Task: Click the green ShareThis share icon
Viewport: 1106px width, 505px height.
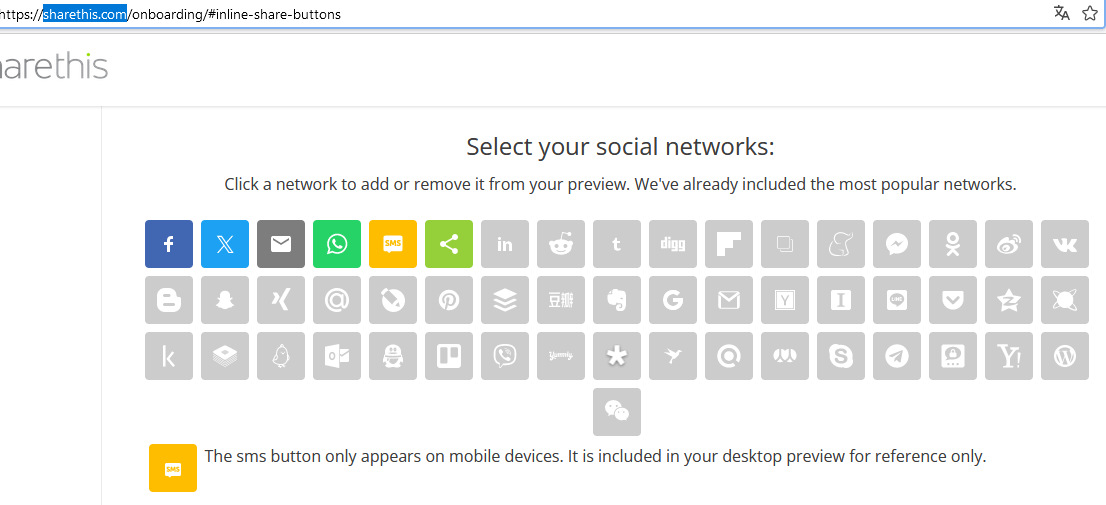Action: (x=449, y=244)
